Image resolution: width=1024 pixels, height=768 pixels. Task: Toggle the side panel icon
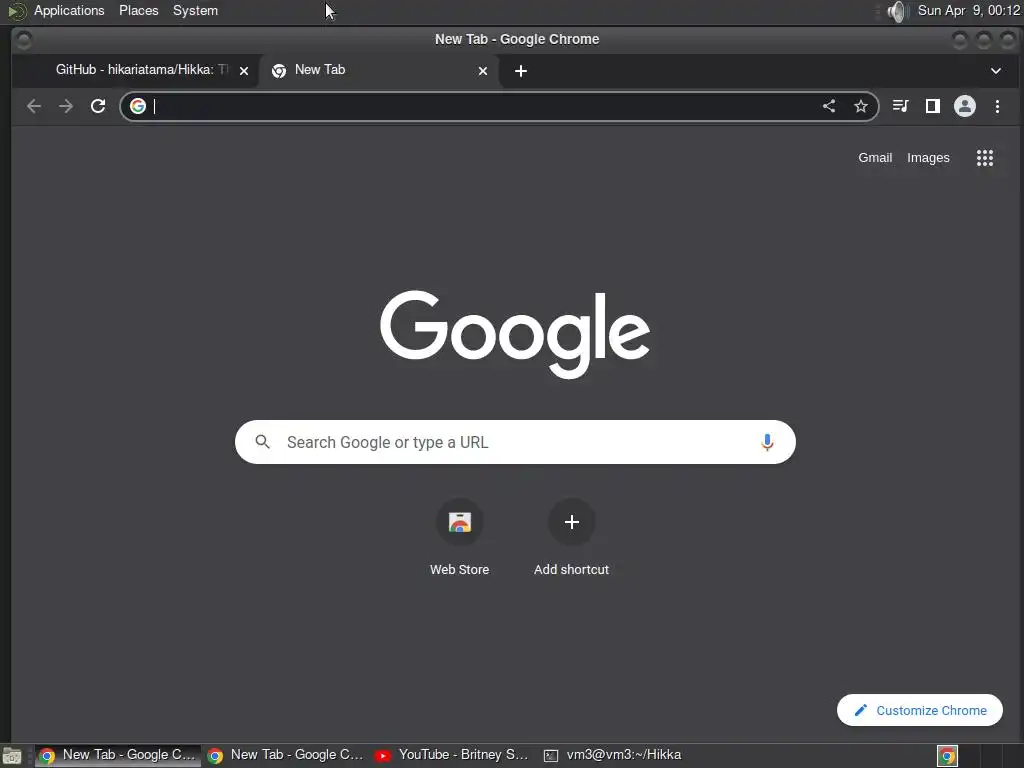[x=933, y=106]
